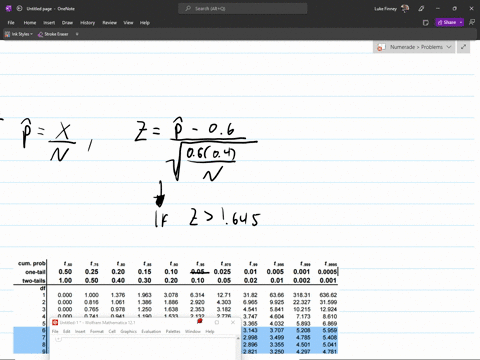The image size is (480, 360).
Task: Click the OneNote app logo icon
Action: [9, 9]
